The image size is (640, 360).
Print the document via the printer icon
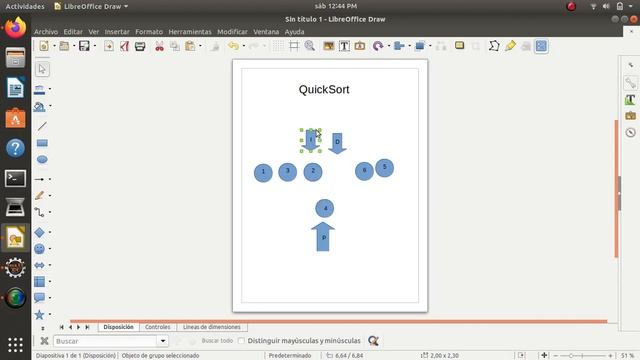click(x=140, y=46)
